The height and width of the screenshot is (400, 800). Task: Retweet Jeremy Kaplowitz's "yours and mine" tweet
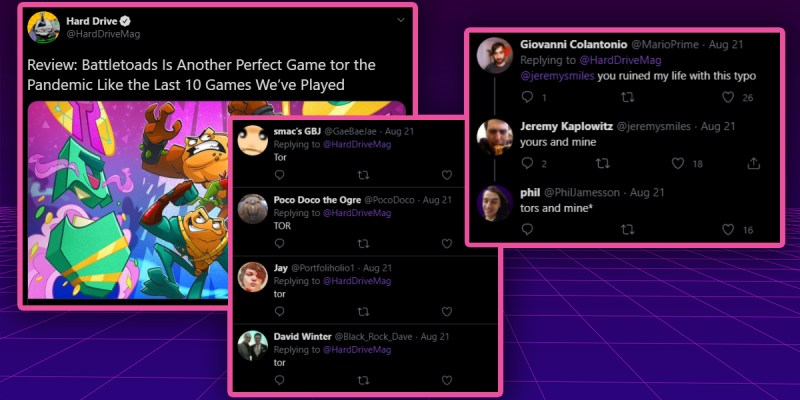pyautogui.click(x=602, y=163)
